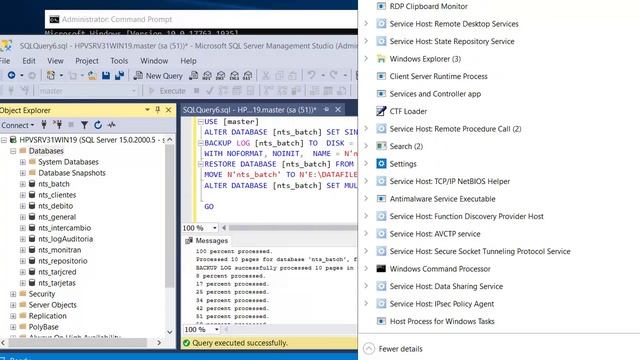Click the DAX query icon in the toolbar
This screenshot has height=360, width=640.
click(248, 76)
